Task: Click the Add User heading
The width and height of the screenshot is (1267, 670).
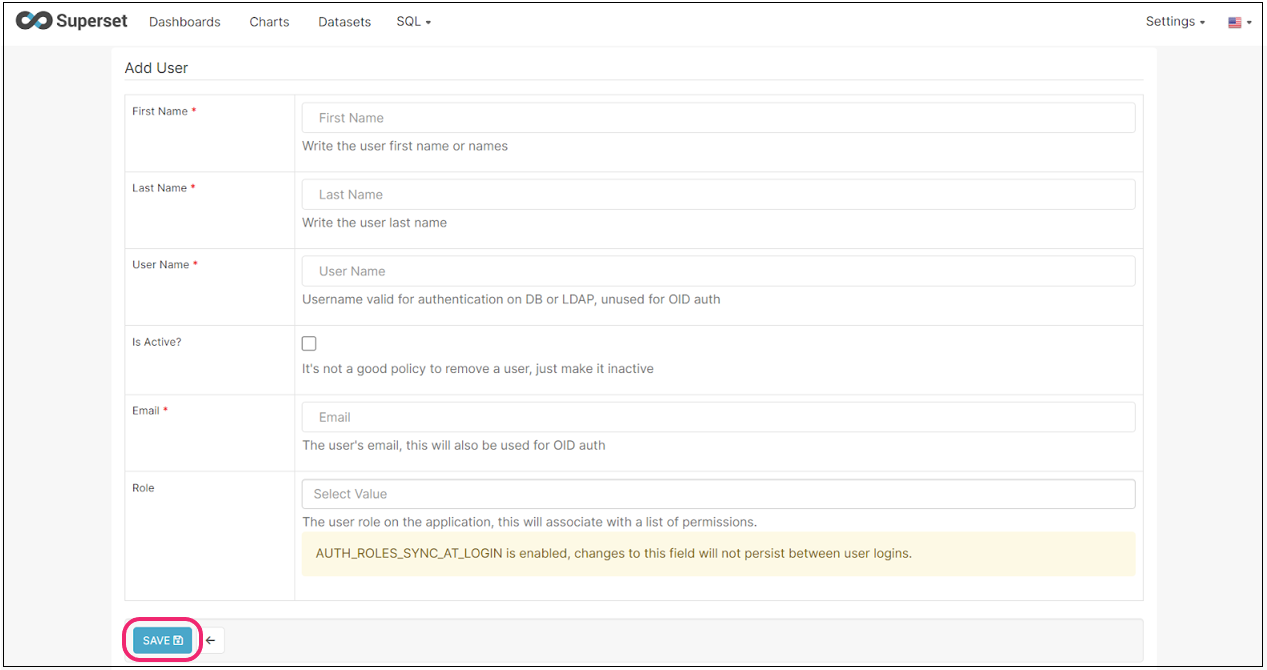Action: click(x=156, y=68)
